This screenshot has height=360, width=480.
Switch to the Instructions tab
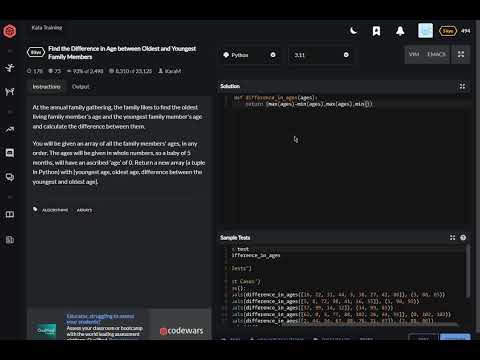coord(46,87)
